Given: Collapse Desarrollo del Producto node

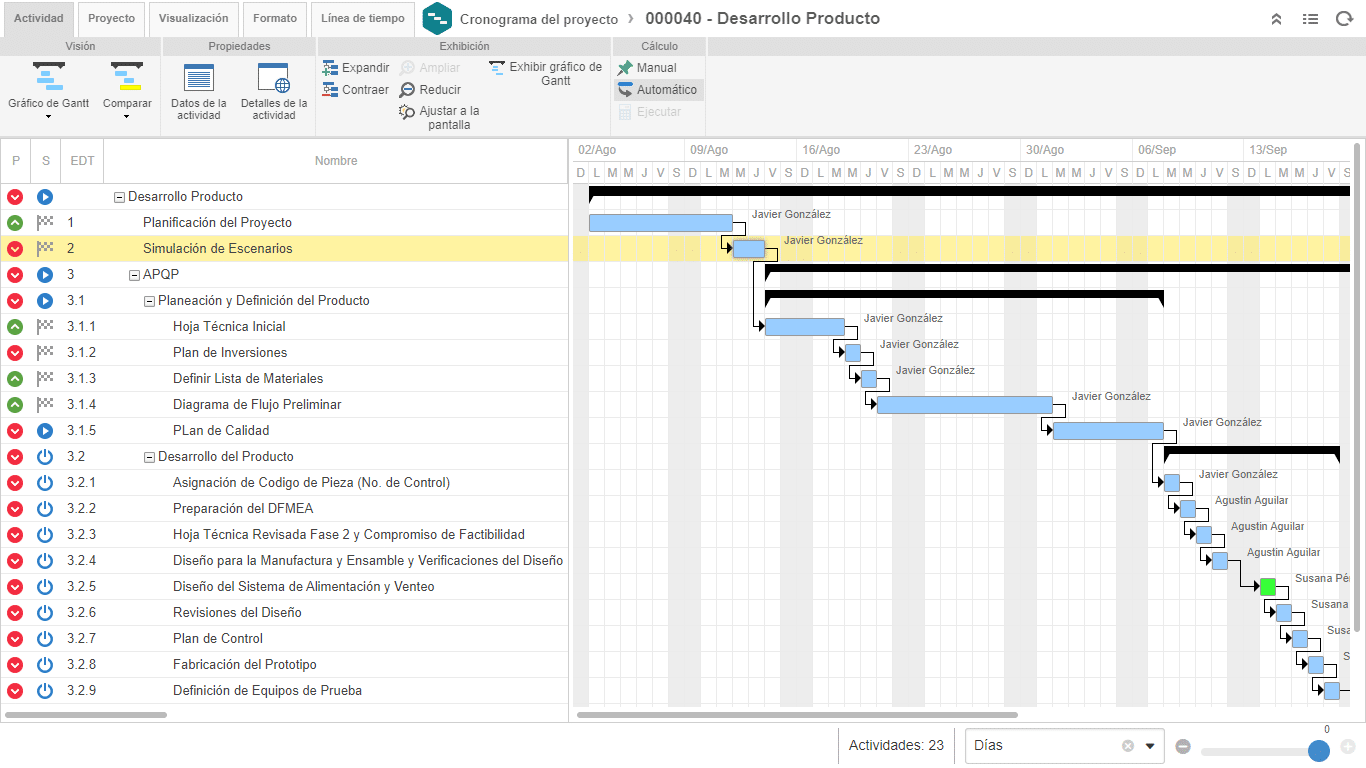Looking at the screenshot, I should (x=150, y=457).
